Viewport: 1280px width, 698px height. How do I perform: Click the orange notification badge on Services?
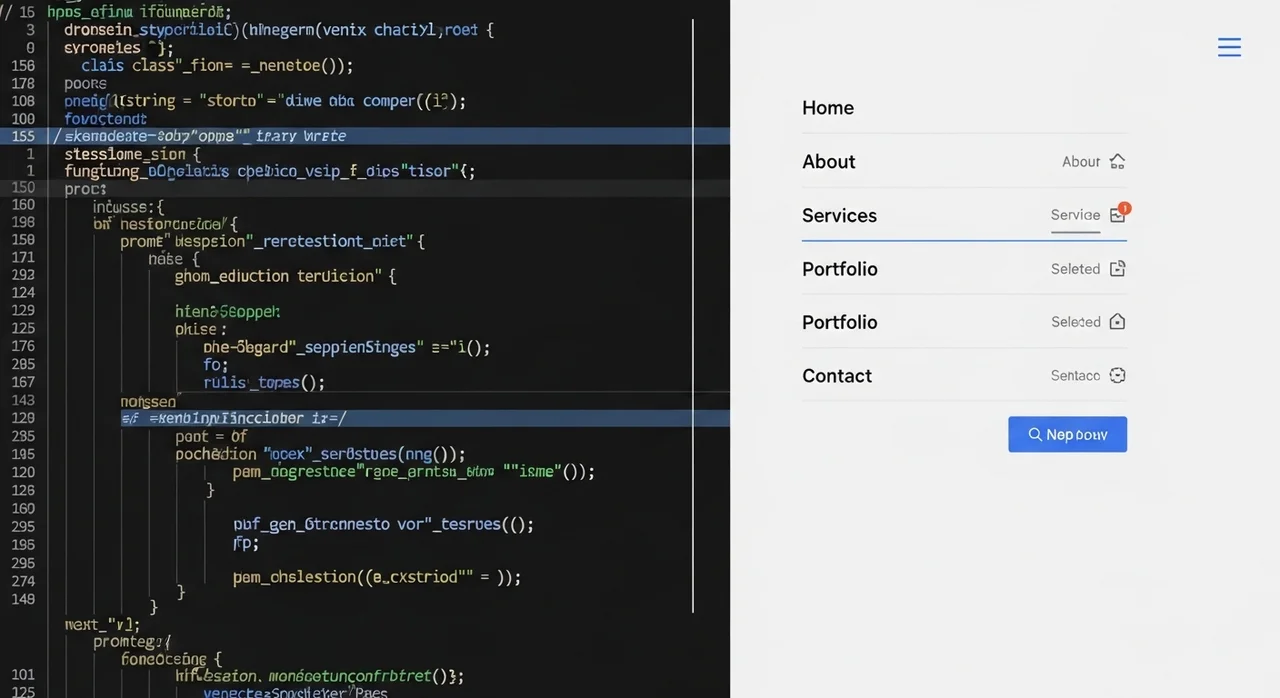(x=1124, y=209)
